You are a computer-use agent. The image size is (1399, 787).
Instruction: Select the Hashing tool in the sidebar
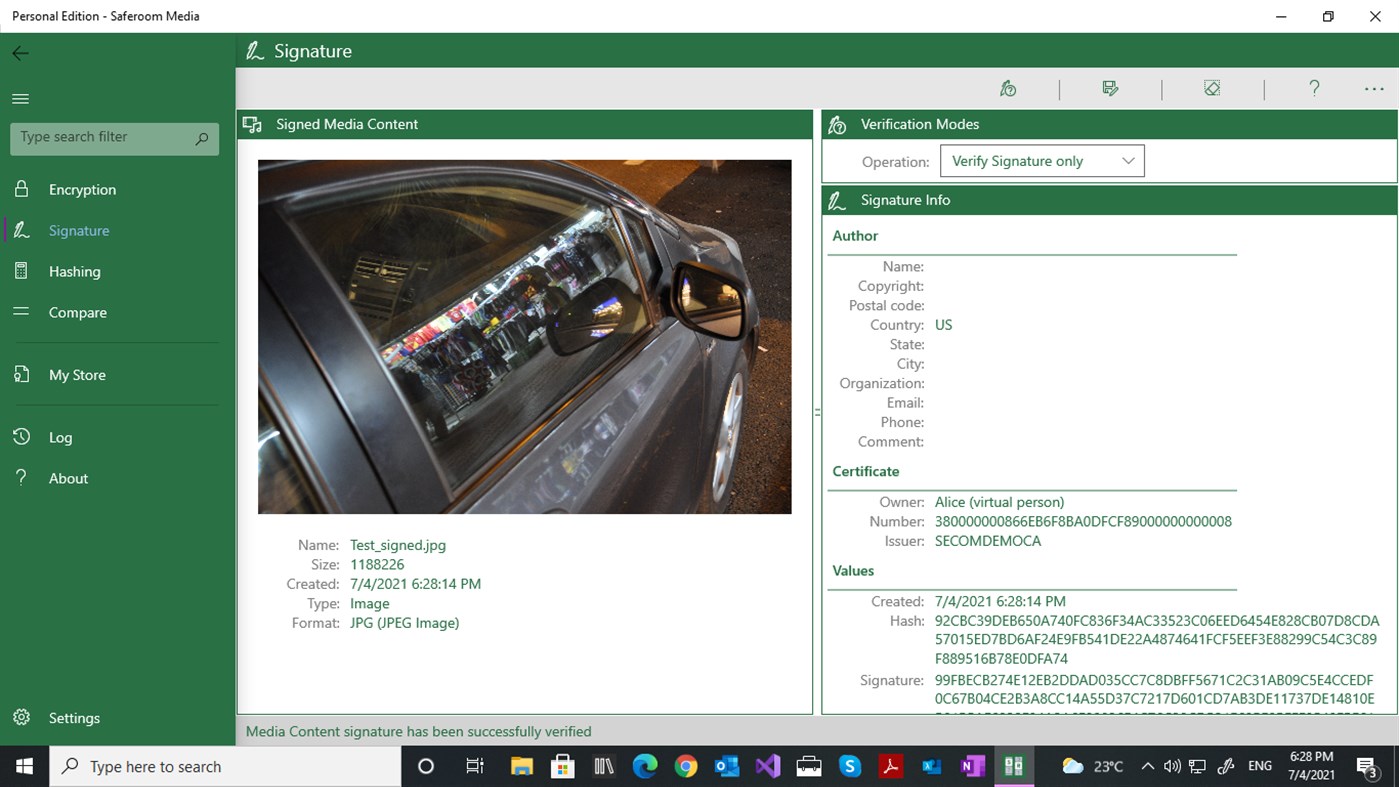tap(74, 271)
